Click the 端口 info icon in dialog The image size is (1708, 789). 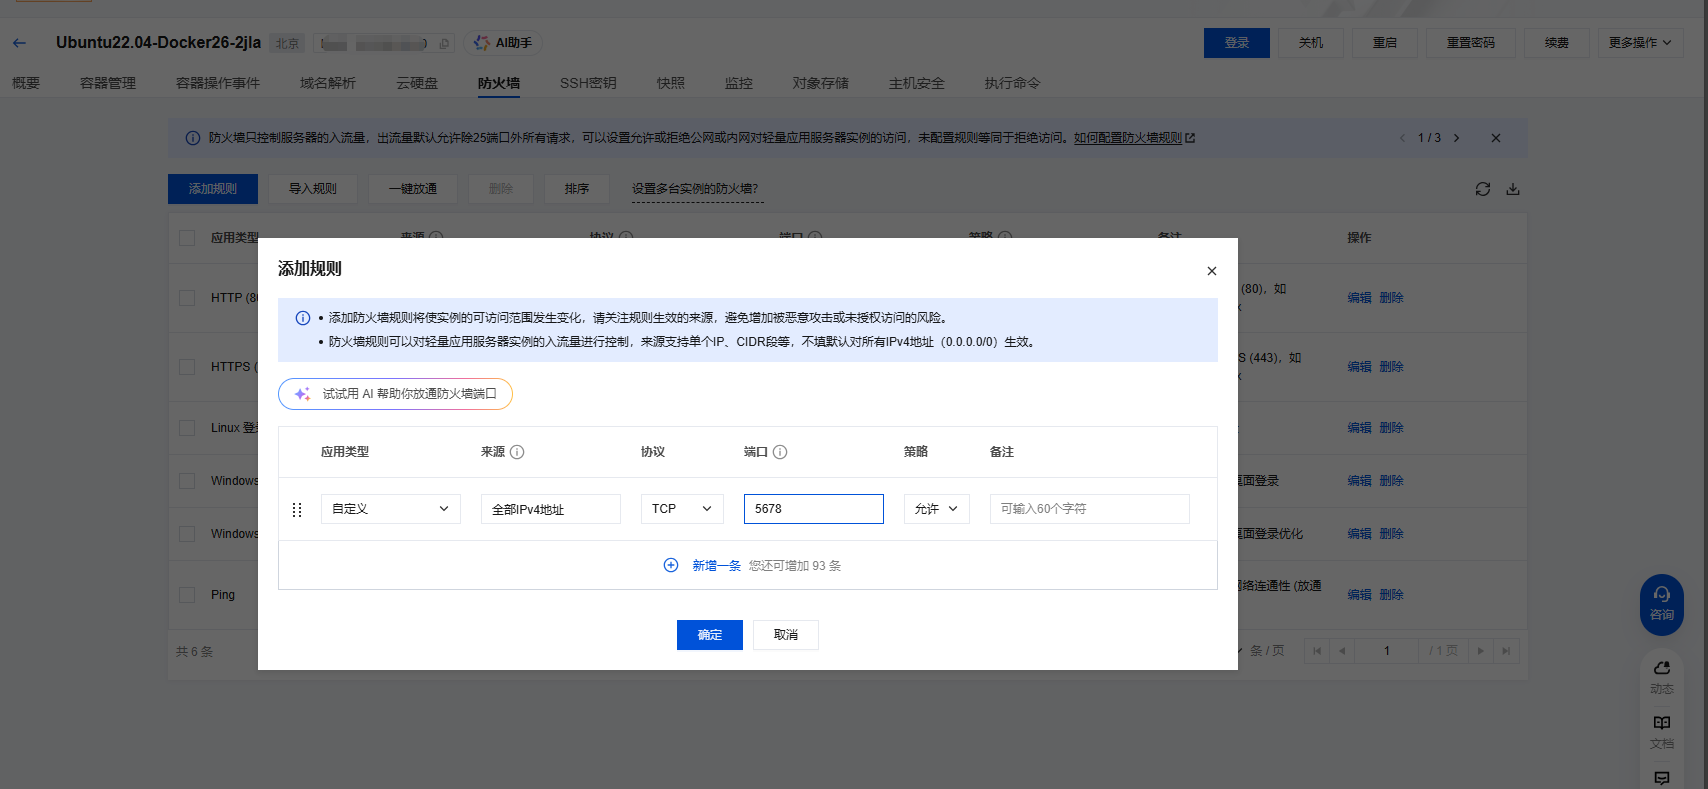[780, 452]
